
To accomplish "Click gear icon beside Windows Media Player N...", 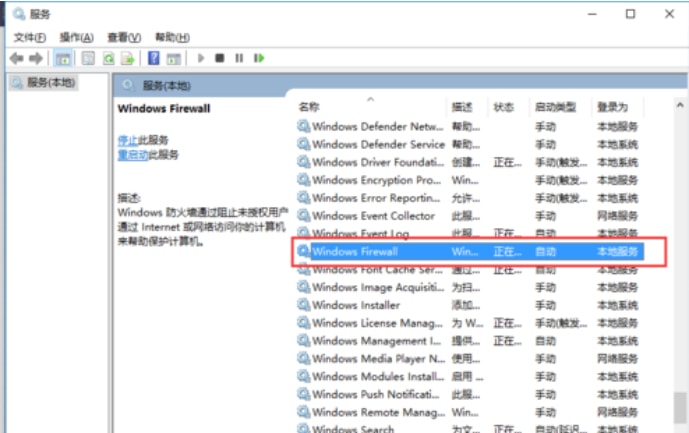I will [304, 358].
